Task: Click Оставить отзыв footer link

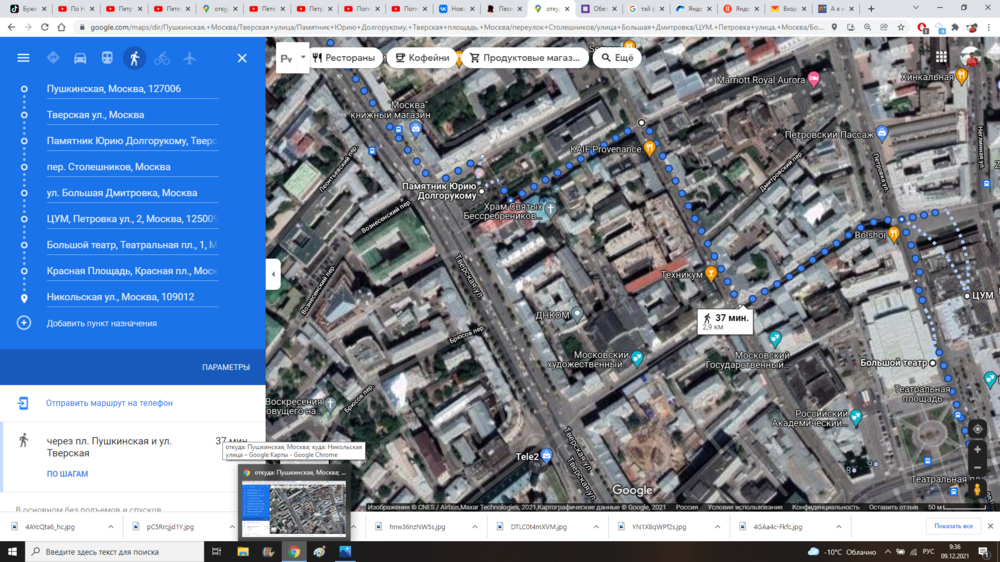Action: [x=893, y=507]
